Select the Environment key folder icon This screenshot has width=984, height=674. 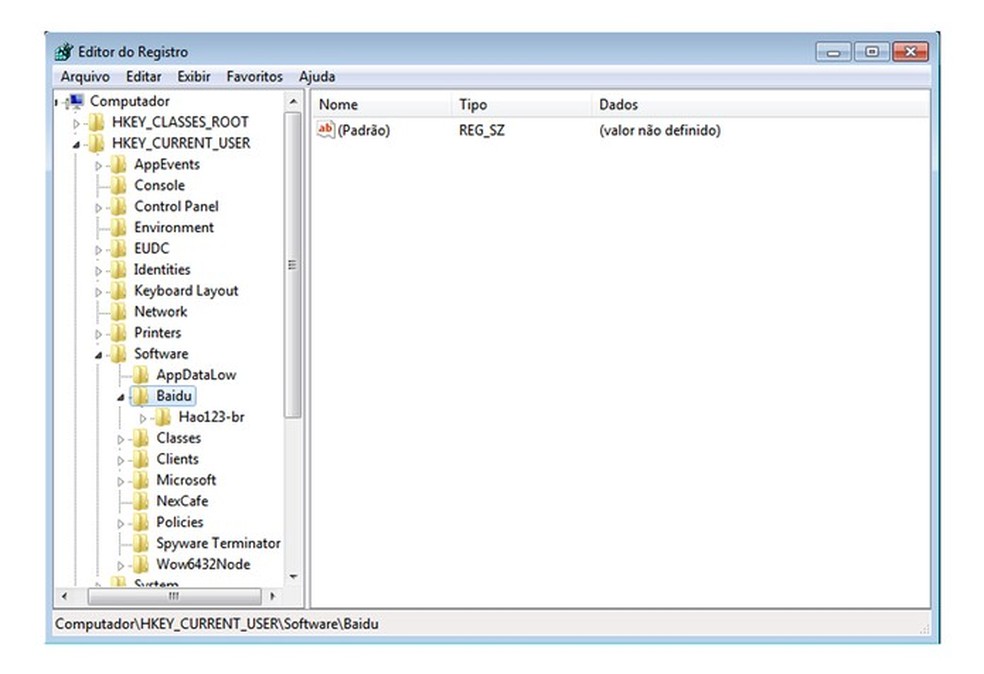pyautogui.click(x=118, y=227)
